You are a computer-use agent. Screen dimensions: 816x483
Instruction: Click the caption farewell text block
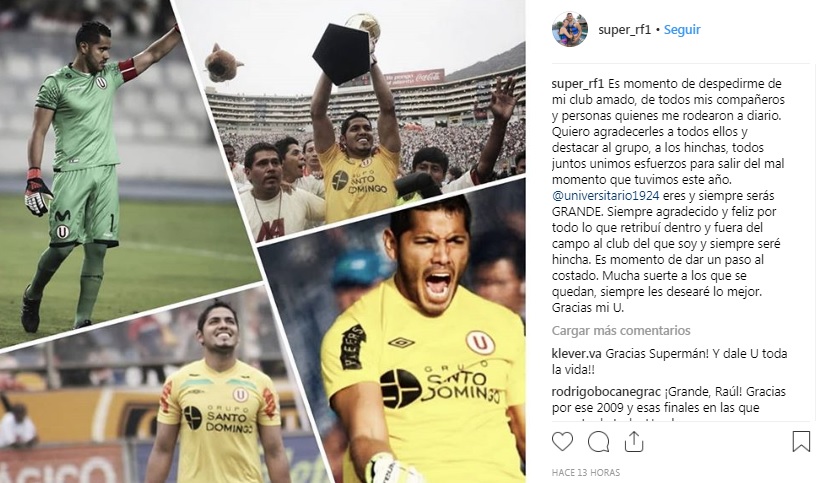668,196
